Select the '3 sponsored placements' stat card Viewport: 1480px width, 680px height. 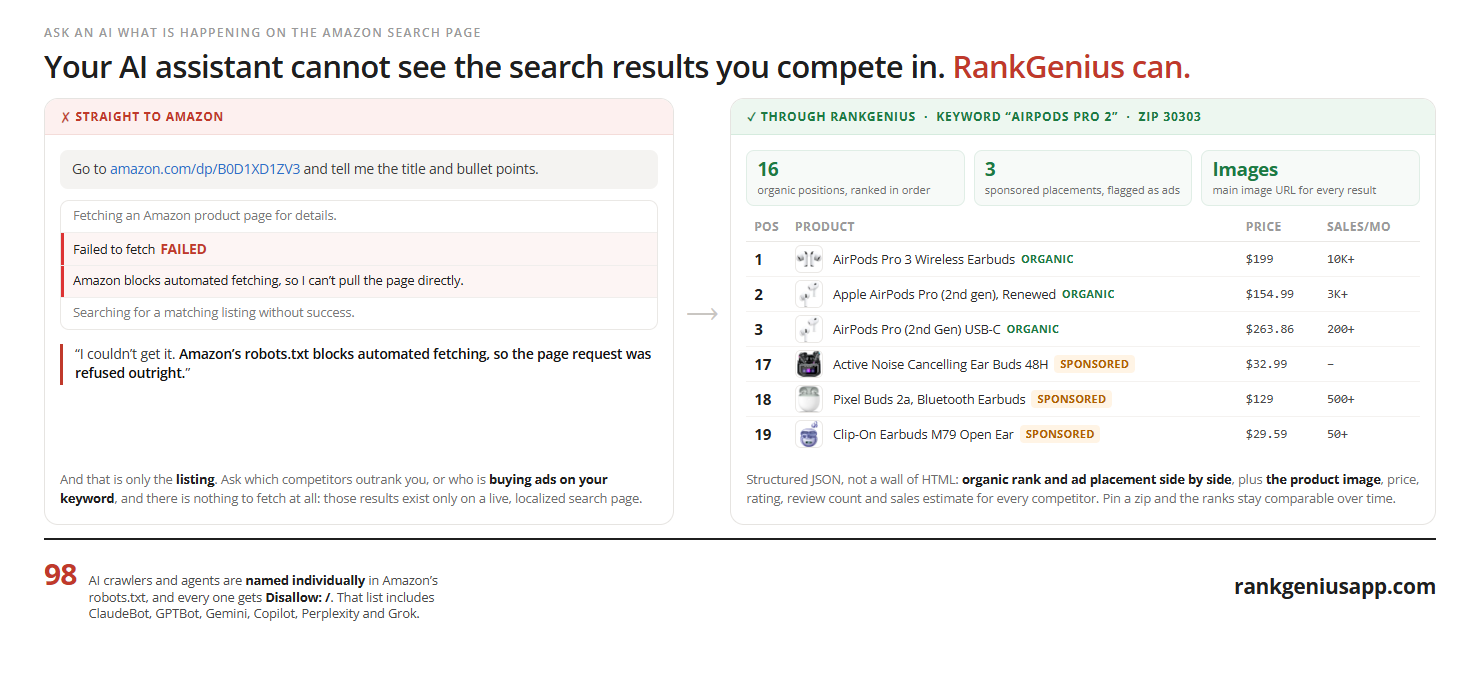tap(1083, 178)
